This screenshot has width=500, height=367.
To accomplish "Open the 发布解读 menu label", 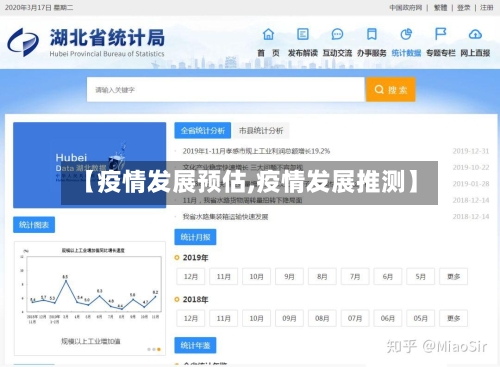I will pyautogui.click(x=303, y=53).
